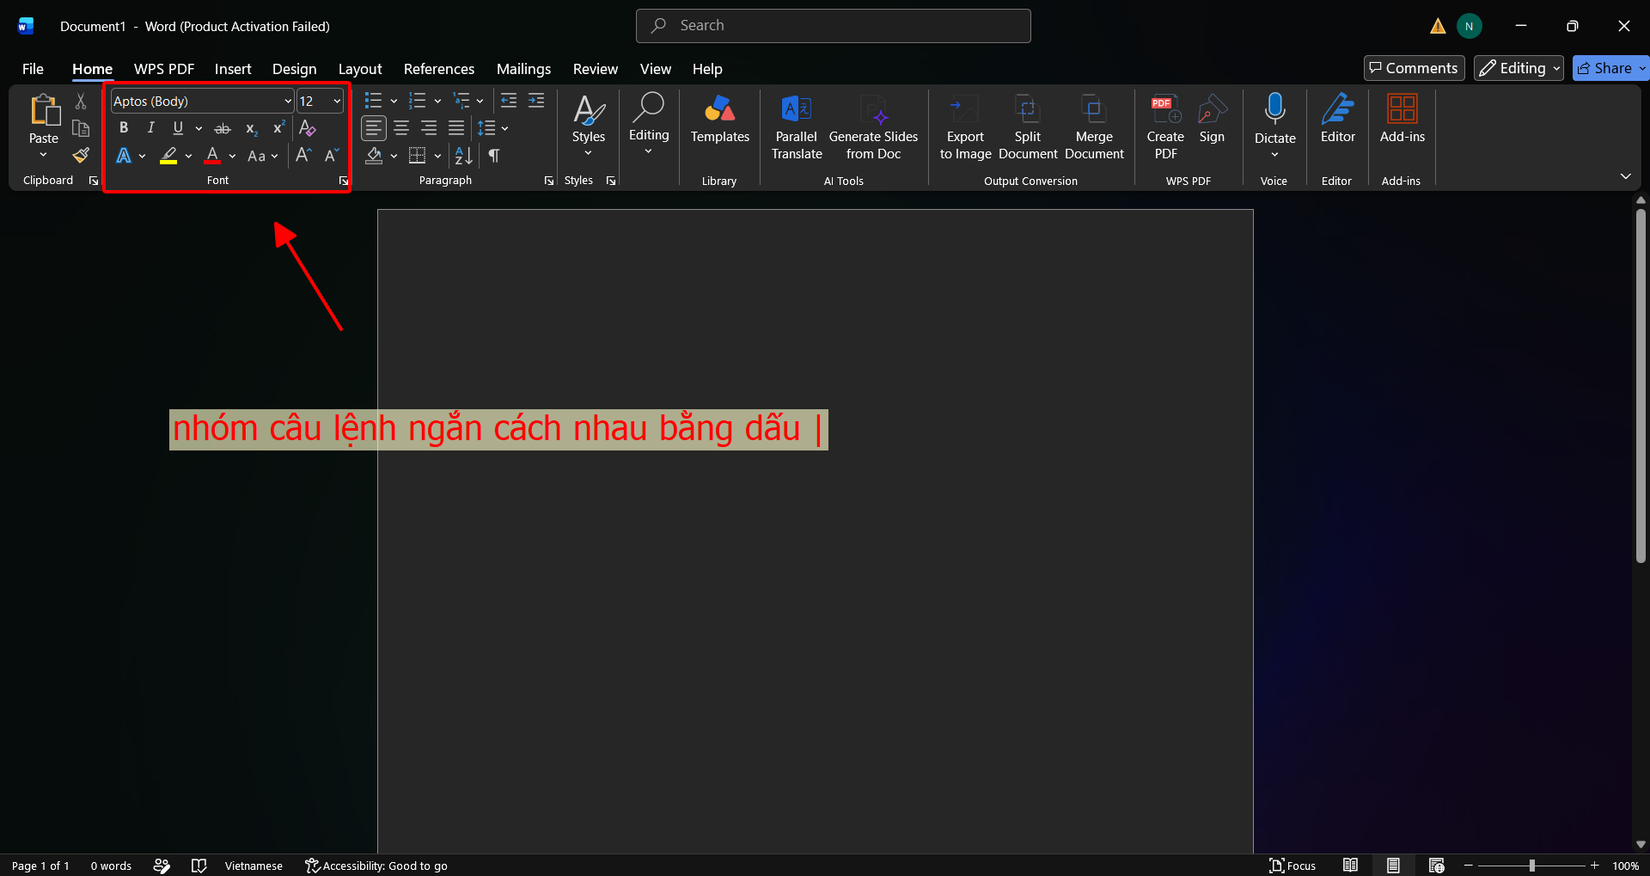Switch to the Insert ribbon tab
Viewport: 1650px width, 876px height.
[233, 69]
